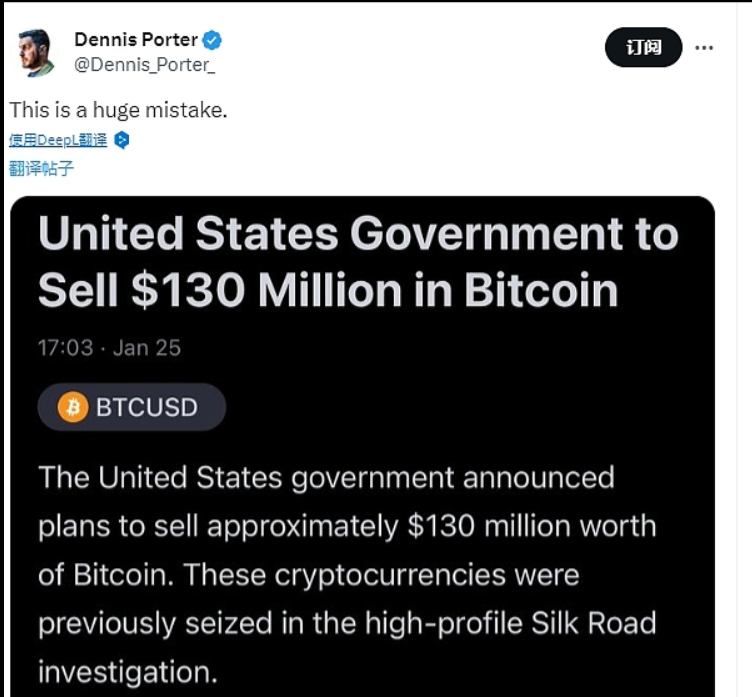Open Dennis Porter's profile avatar
Viewport: 752px width, 697px height.
click(35, 52)
